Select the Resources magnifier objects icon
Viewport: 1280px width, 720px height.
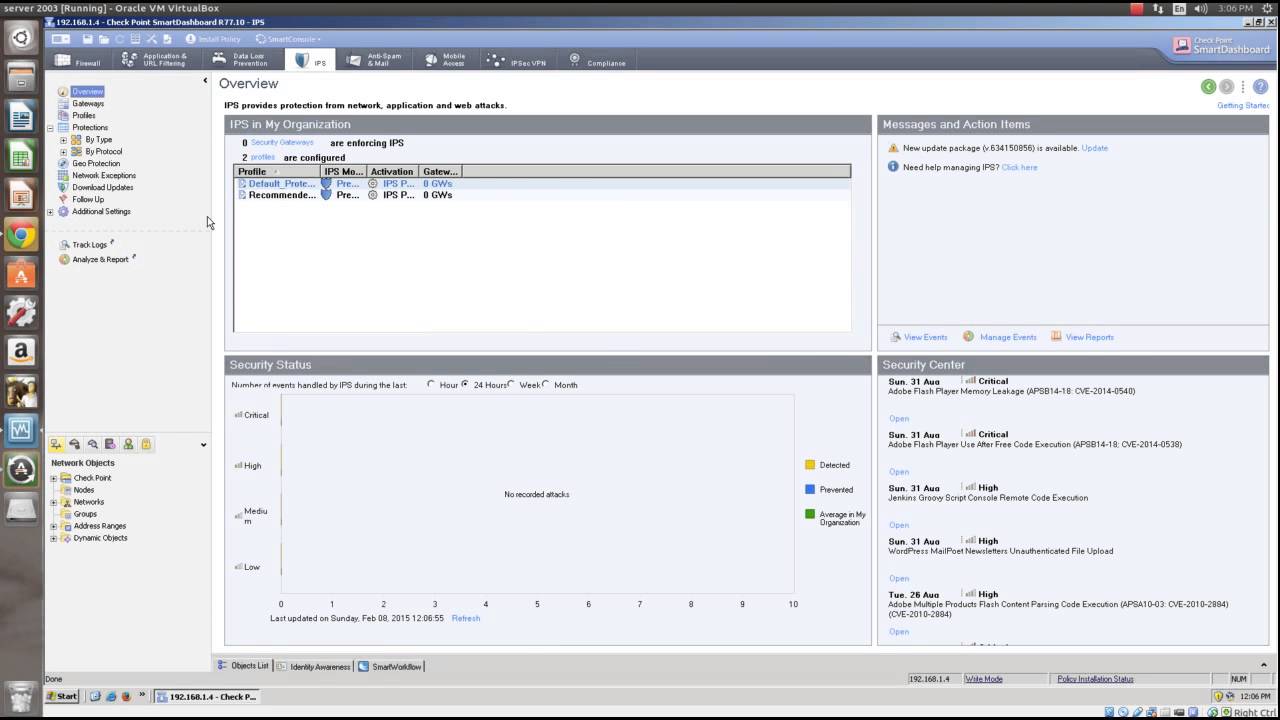tap(93, 444)
